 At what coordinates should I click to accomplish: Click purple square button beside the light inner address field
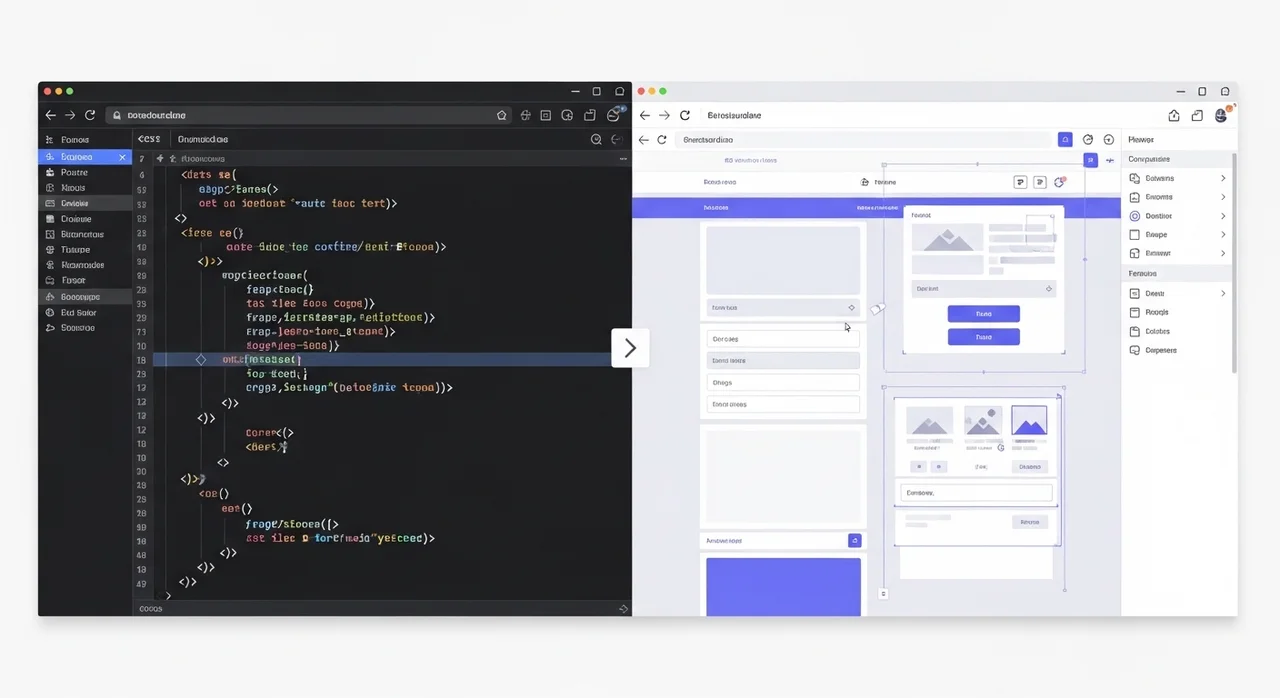tap(1065, 140)
